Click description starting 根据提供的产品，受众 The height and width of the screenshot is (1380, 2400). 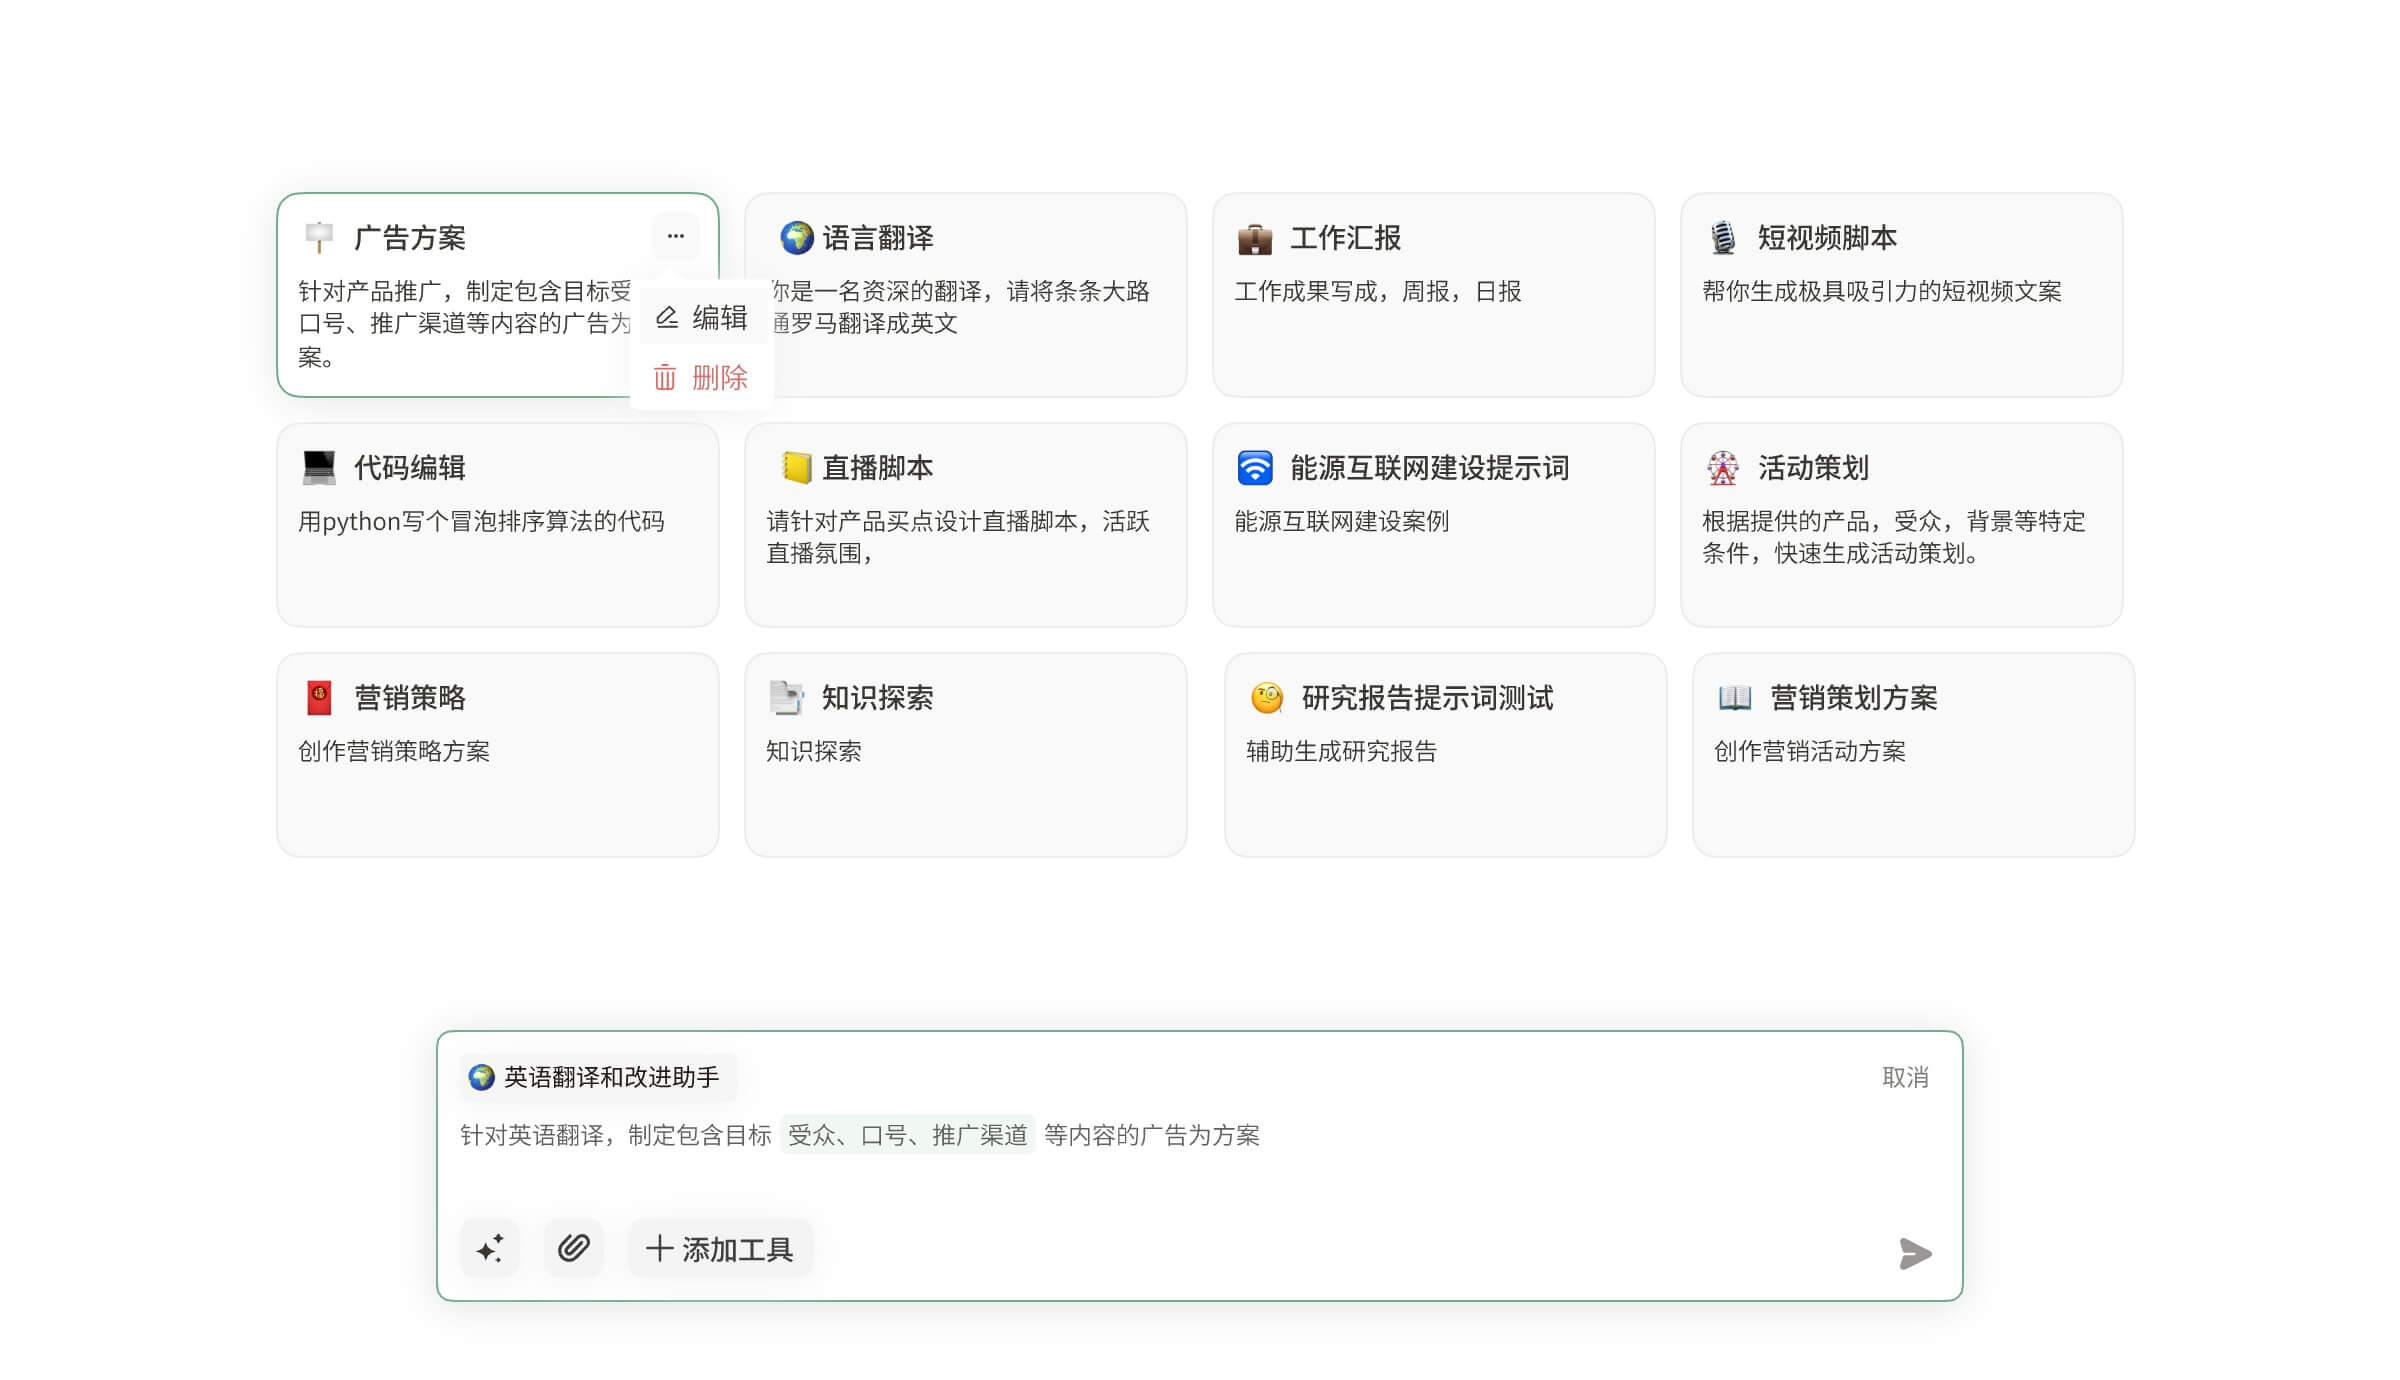point(1894,537)
